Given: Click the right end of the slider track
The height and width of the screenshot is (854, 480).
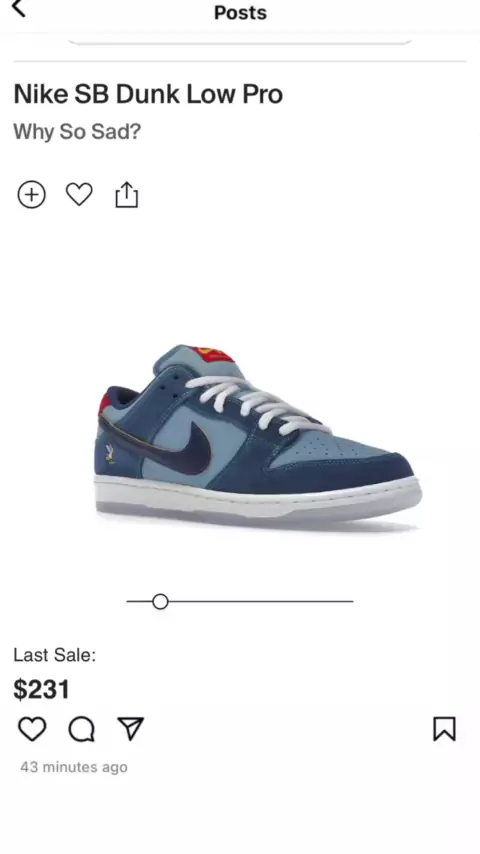Looking at the screenshot, I should 351,601.
